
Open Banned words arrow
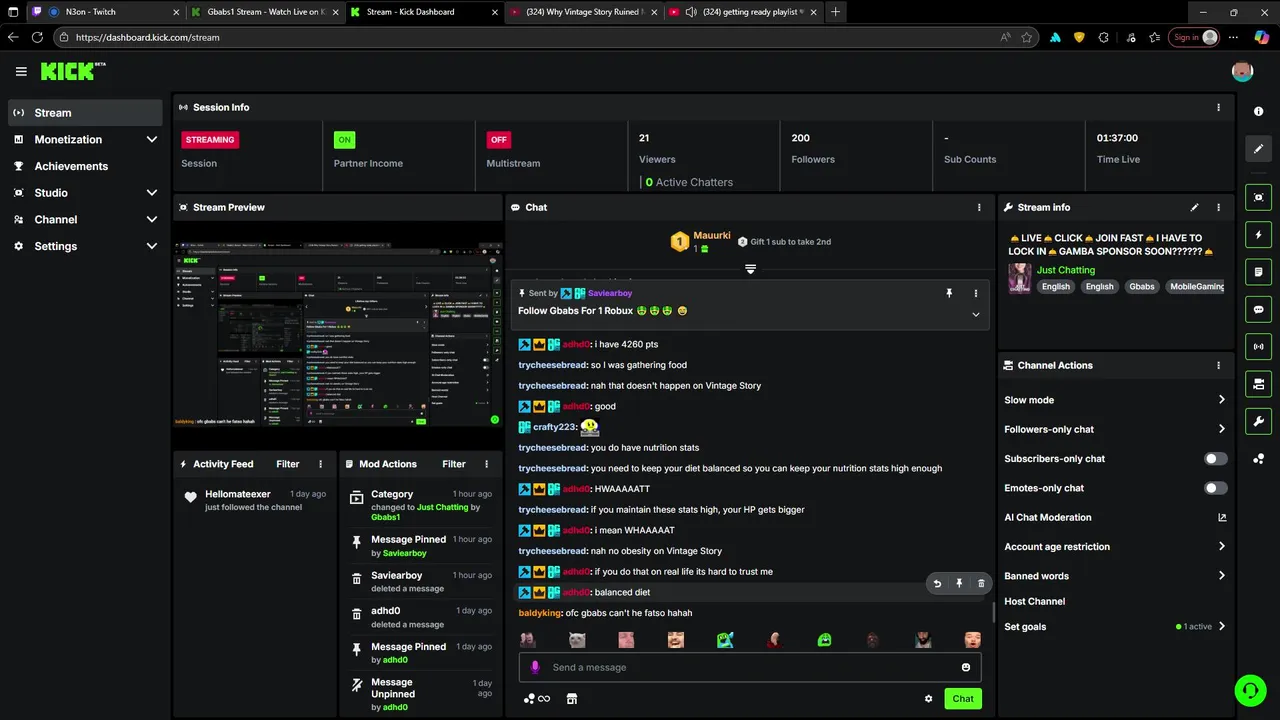[1221, 576]
